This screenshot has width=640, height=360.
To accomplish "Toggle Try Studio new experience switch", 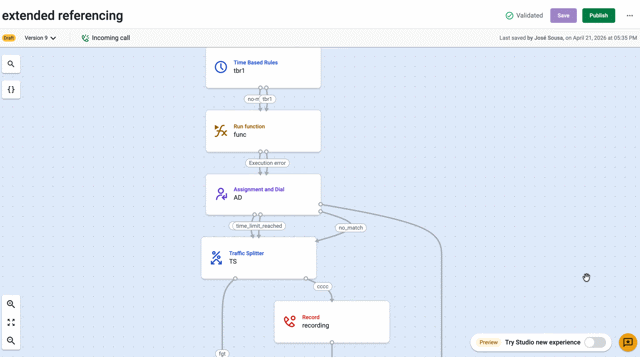I will [595, 342].
